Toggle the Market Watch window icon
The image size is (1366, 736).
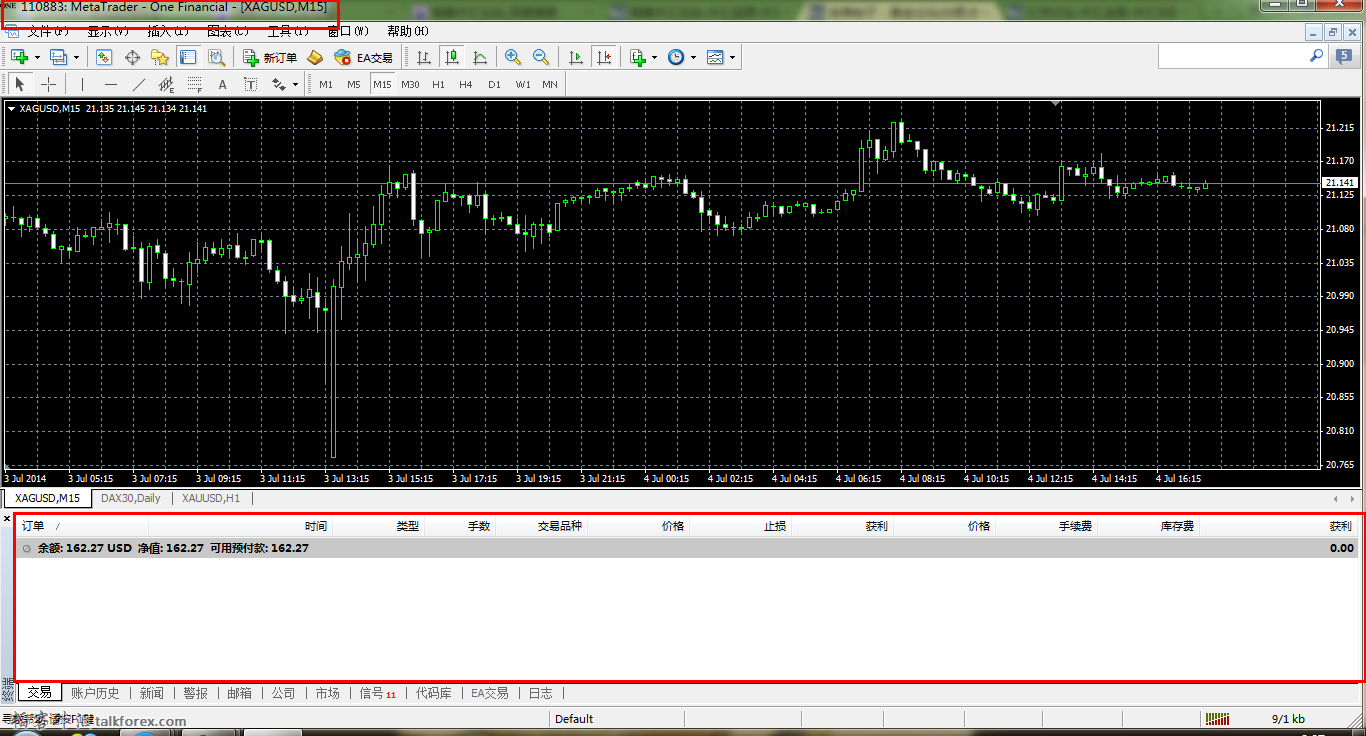point(104,57)
